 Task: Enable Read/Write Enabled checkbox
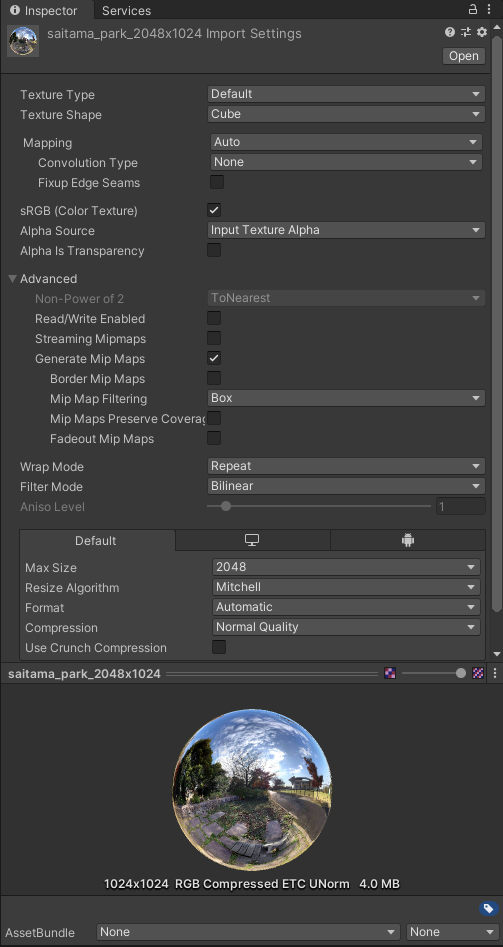[x=214, y=318]
